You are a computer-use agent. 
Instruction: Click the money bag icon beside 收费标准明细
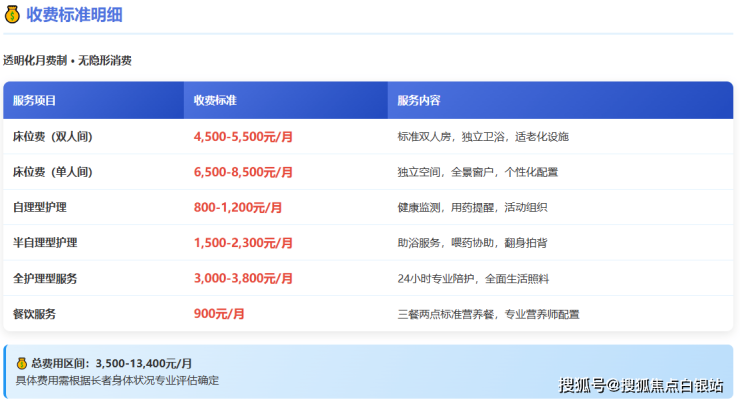[12, 15]
